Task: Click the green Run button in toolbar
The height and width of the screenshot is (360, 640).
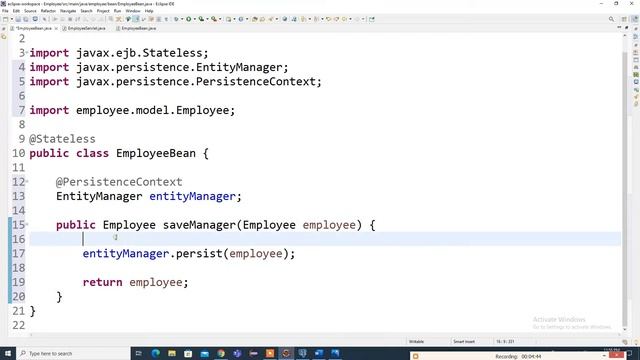Action: tap(189, 19)
